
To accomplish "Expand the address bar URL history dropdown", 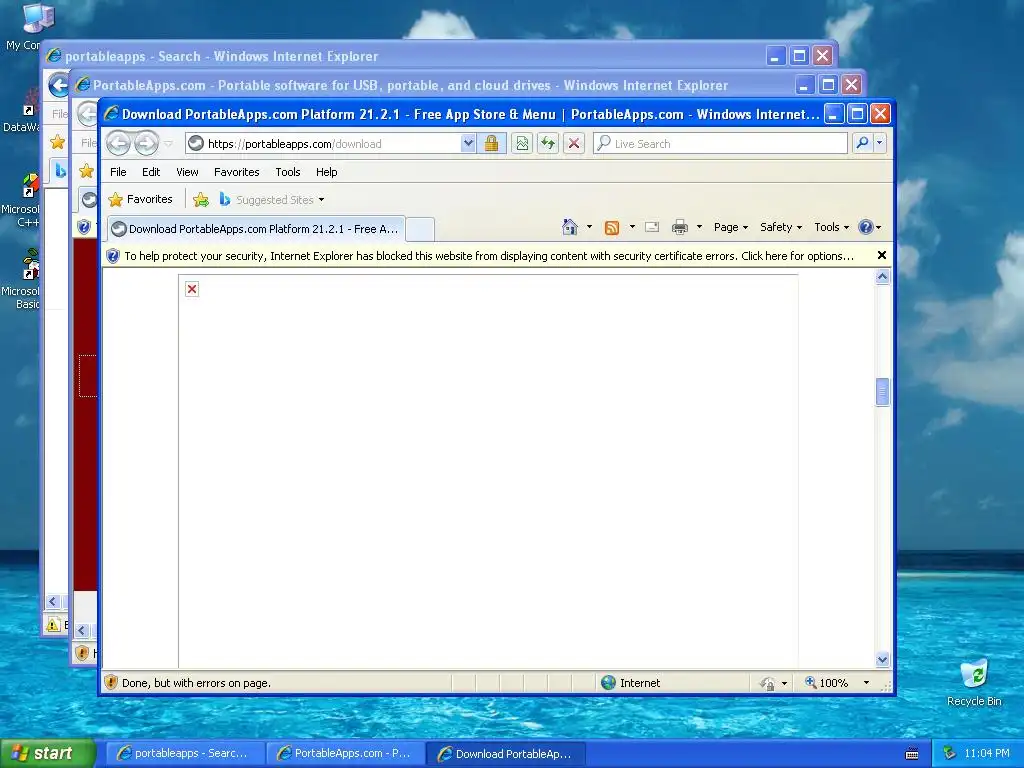I will tap(468, 143).
